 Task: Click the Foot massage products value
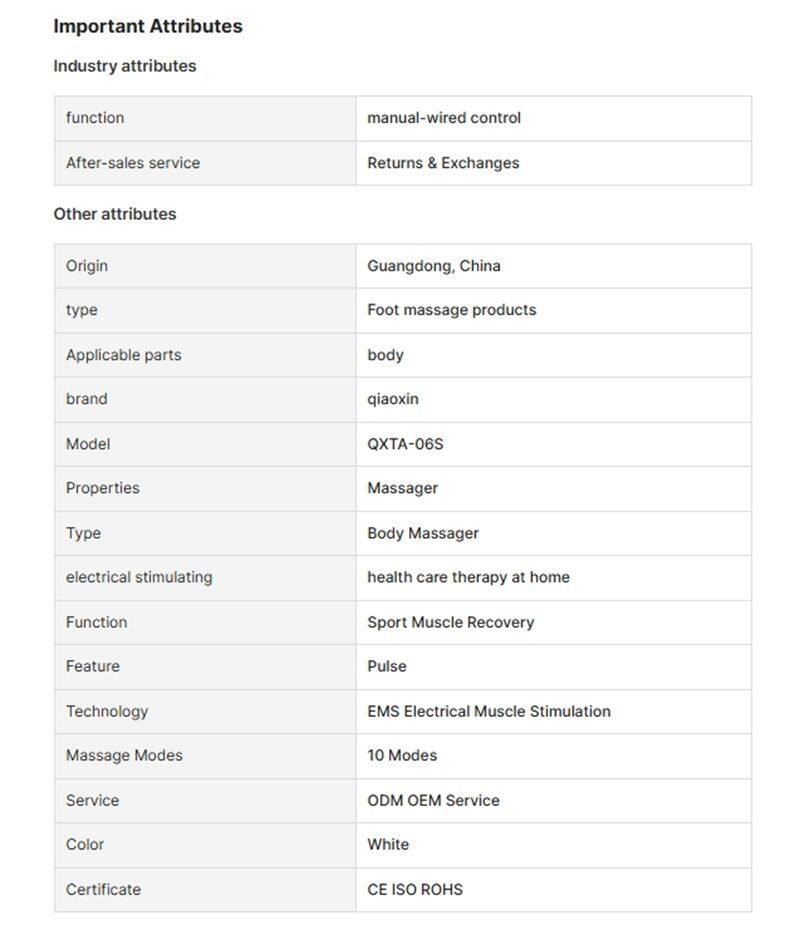[451, 310]
